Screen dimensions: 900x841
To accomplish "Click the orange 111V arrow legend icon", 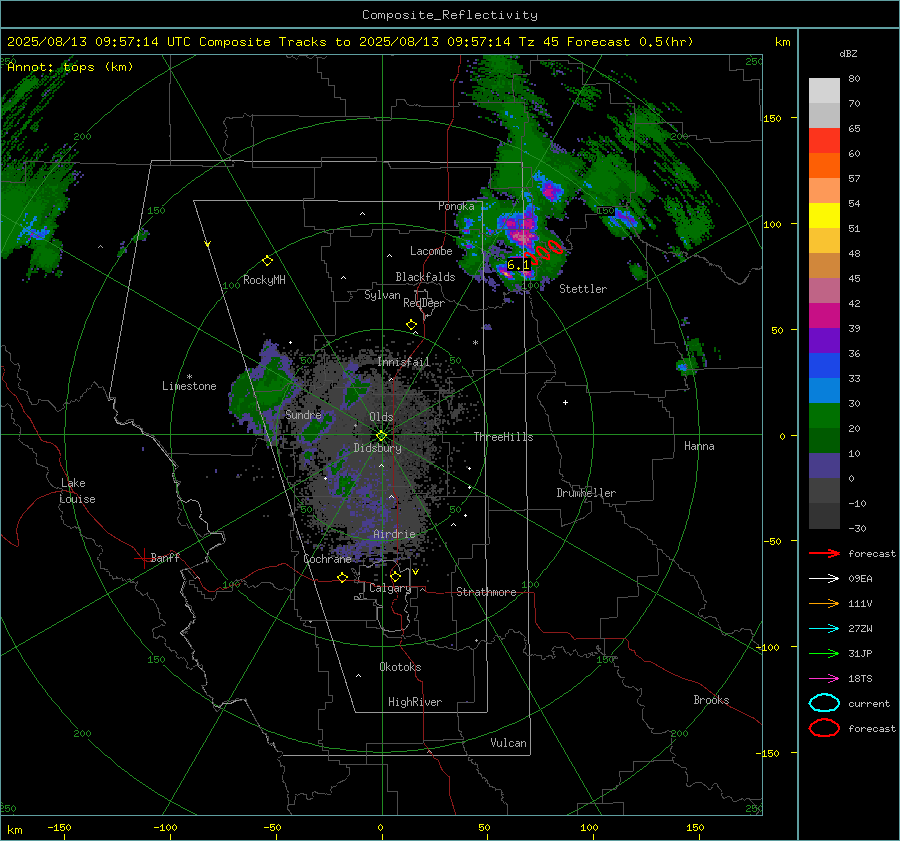I will [824, 603].
